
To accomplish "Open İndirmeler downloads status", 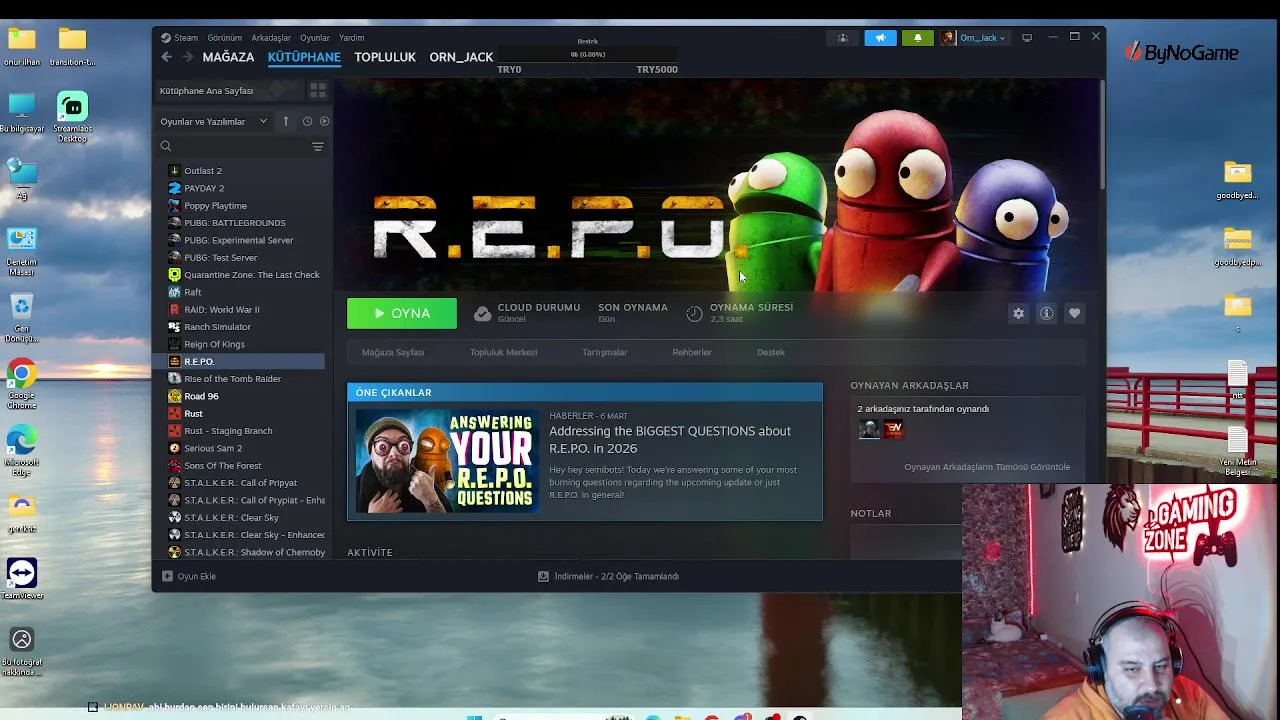I will 609,576.
